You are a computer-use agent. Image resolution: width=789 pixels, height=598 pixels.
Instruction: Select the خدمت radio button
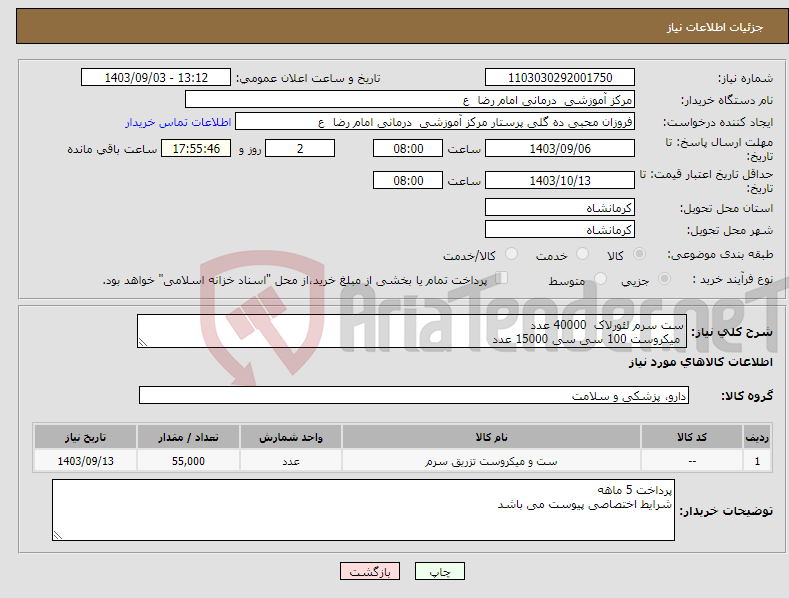click(582, 254)
